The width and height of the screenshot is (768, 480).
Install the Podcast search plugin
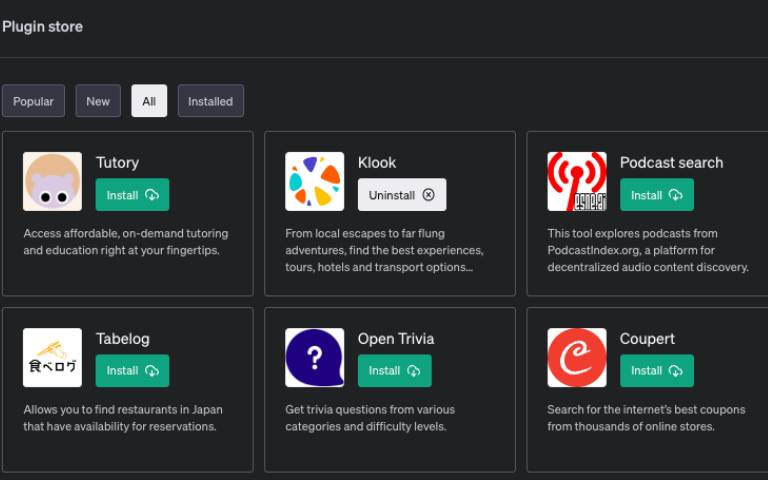point(657,195)
